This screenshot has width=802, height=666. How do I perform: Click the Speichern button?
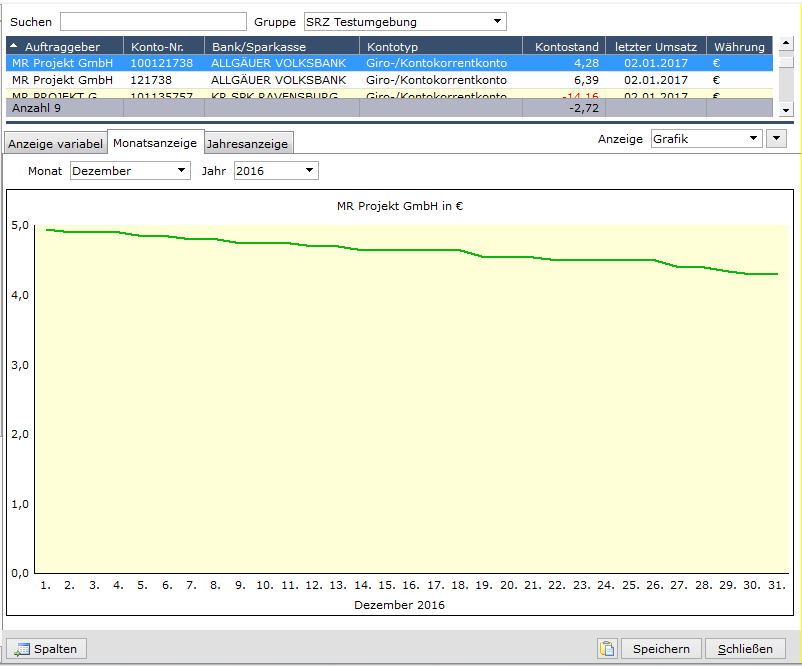pos(661,649)
